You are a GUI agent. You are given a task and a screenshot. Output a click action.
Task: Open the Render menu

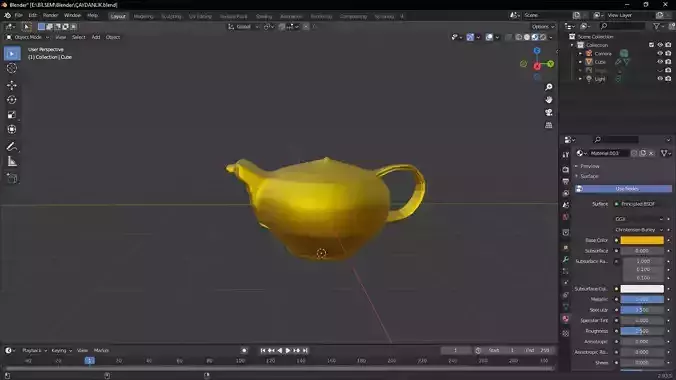[50, 16]
